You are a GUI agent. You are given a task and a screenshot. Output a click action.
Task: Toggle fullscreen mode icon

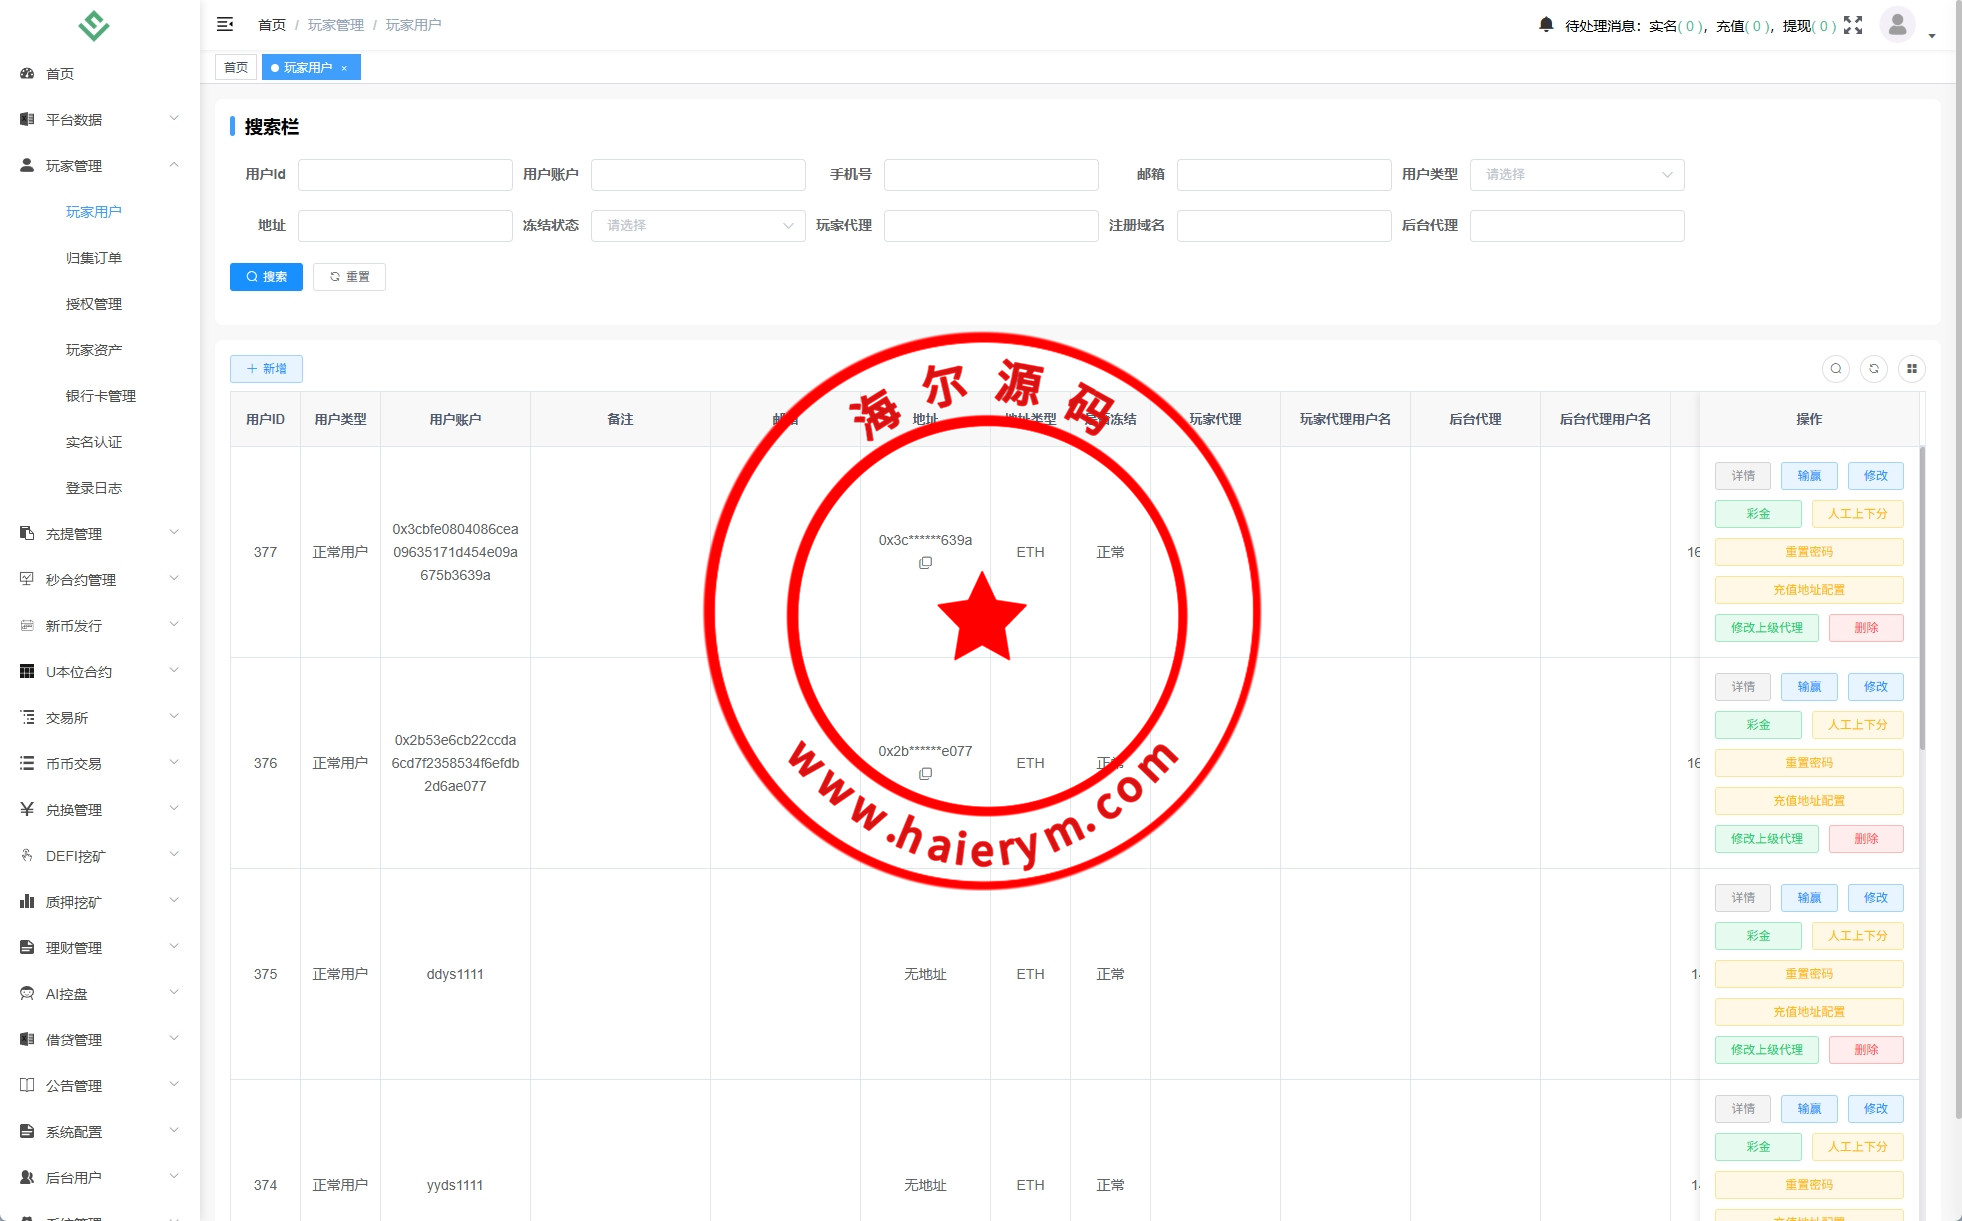click(x=1853, y=25)
